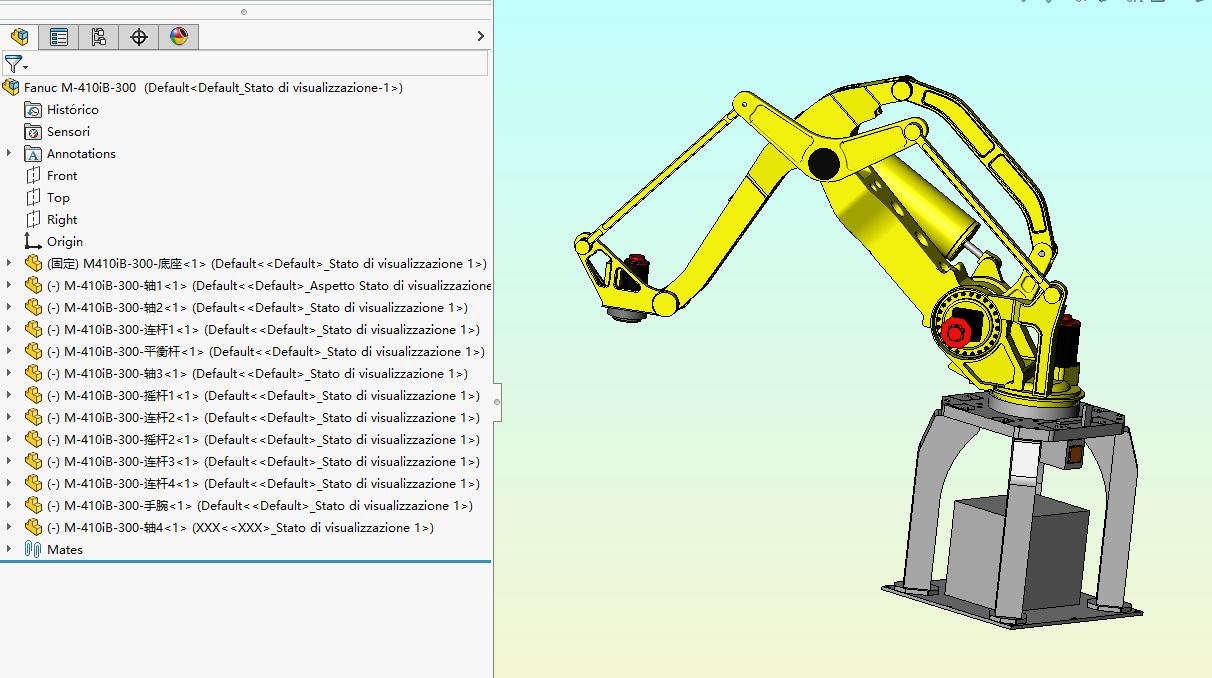This screenshot has height=678, width=1212.
Task: Expand the M410iB-300-底座<1> component
Action: click(9, 263)
